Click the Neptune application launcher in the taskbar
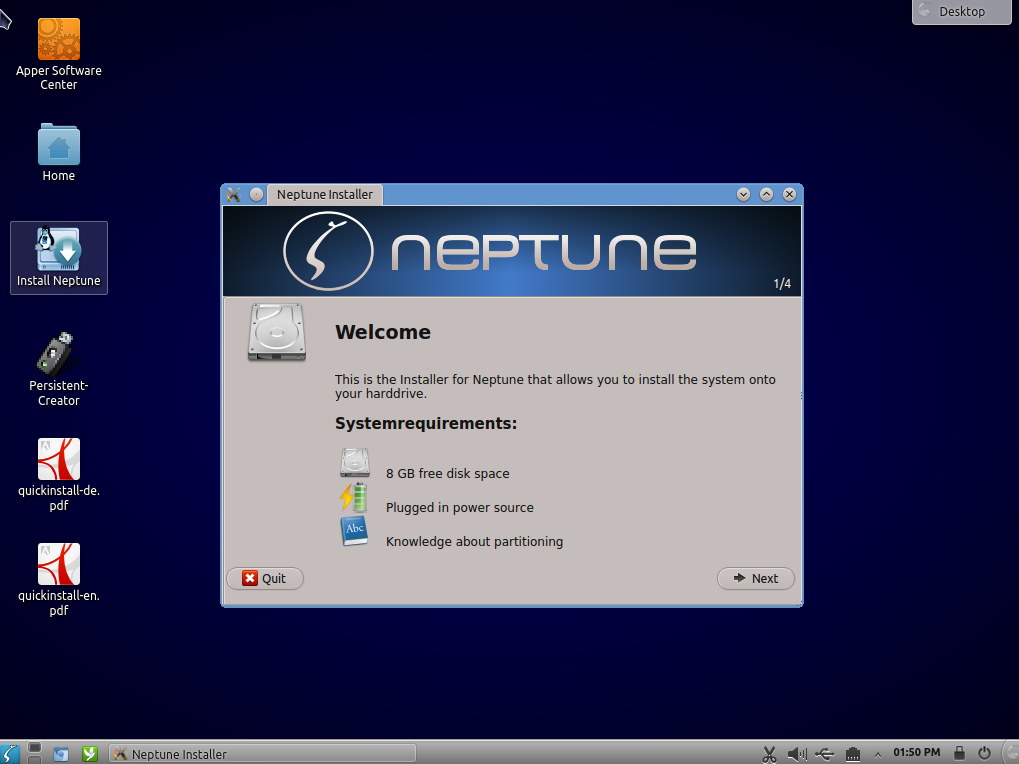 coord(10,754)
